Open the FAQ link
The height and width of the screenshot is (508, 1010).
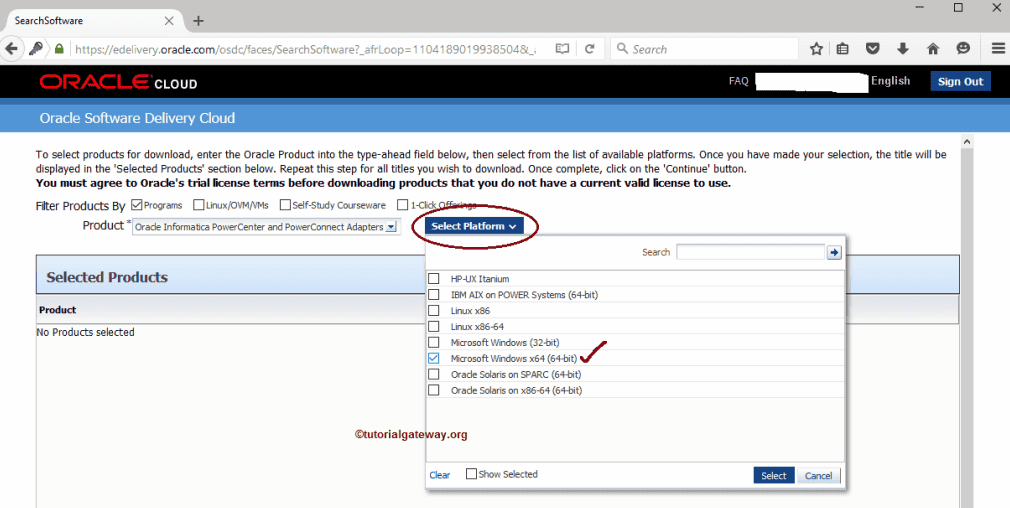pos(738,81)
